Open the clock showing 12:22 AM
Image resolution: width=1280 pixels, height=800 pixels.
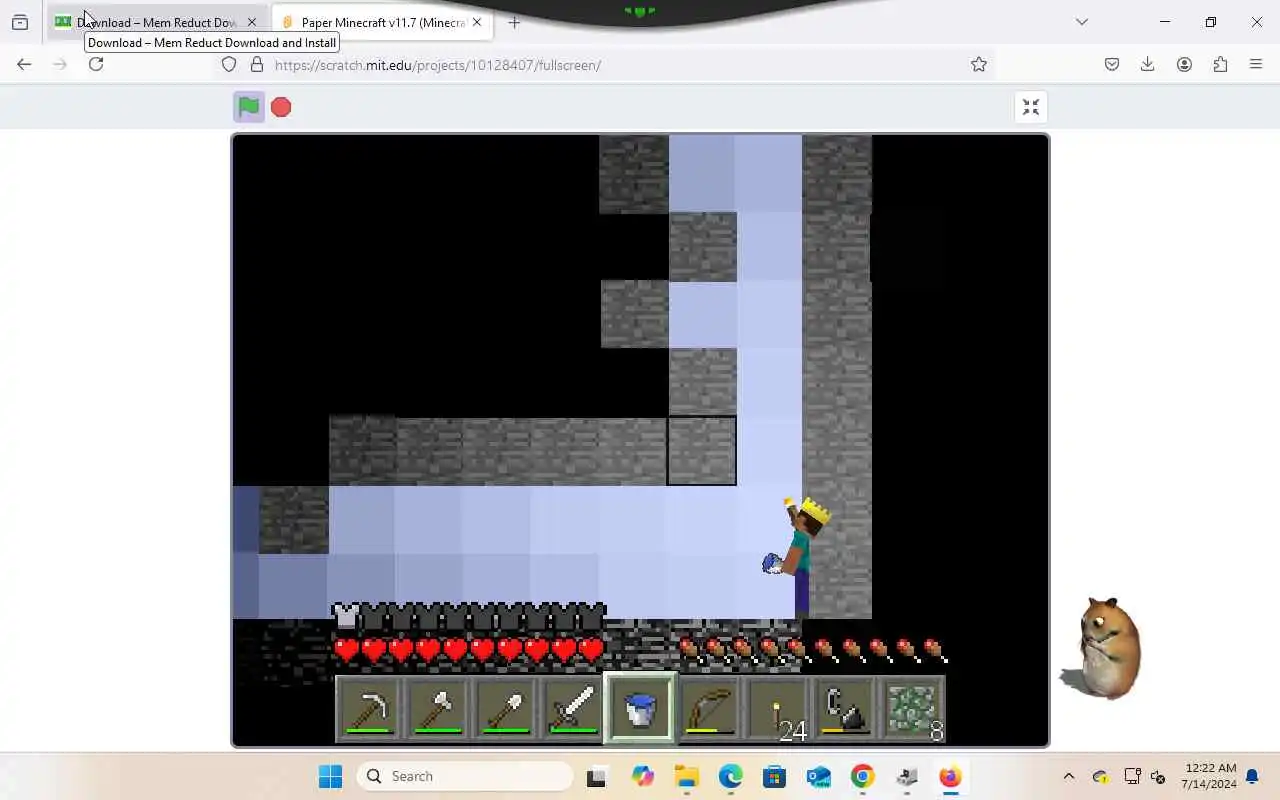[1208, 776]
